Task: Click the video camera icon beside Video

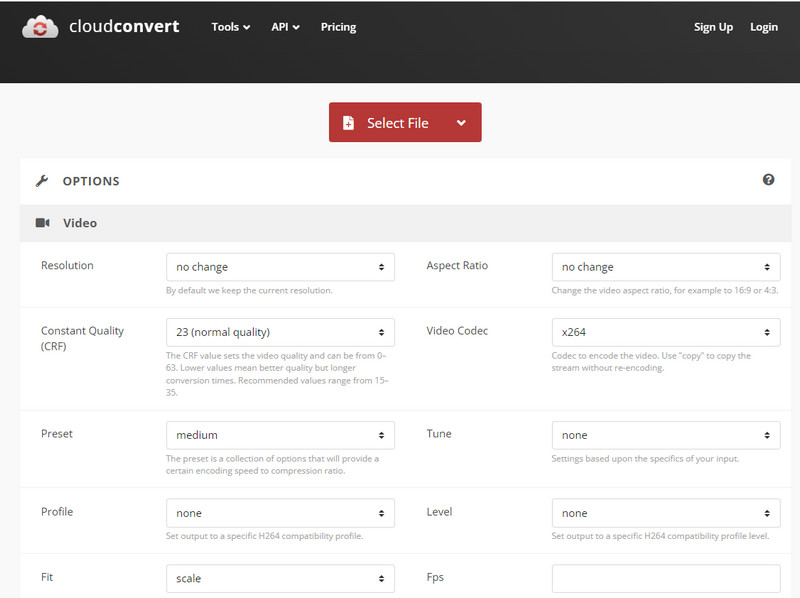Action: (x=42, y=223)
